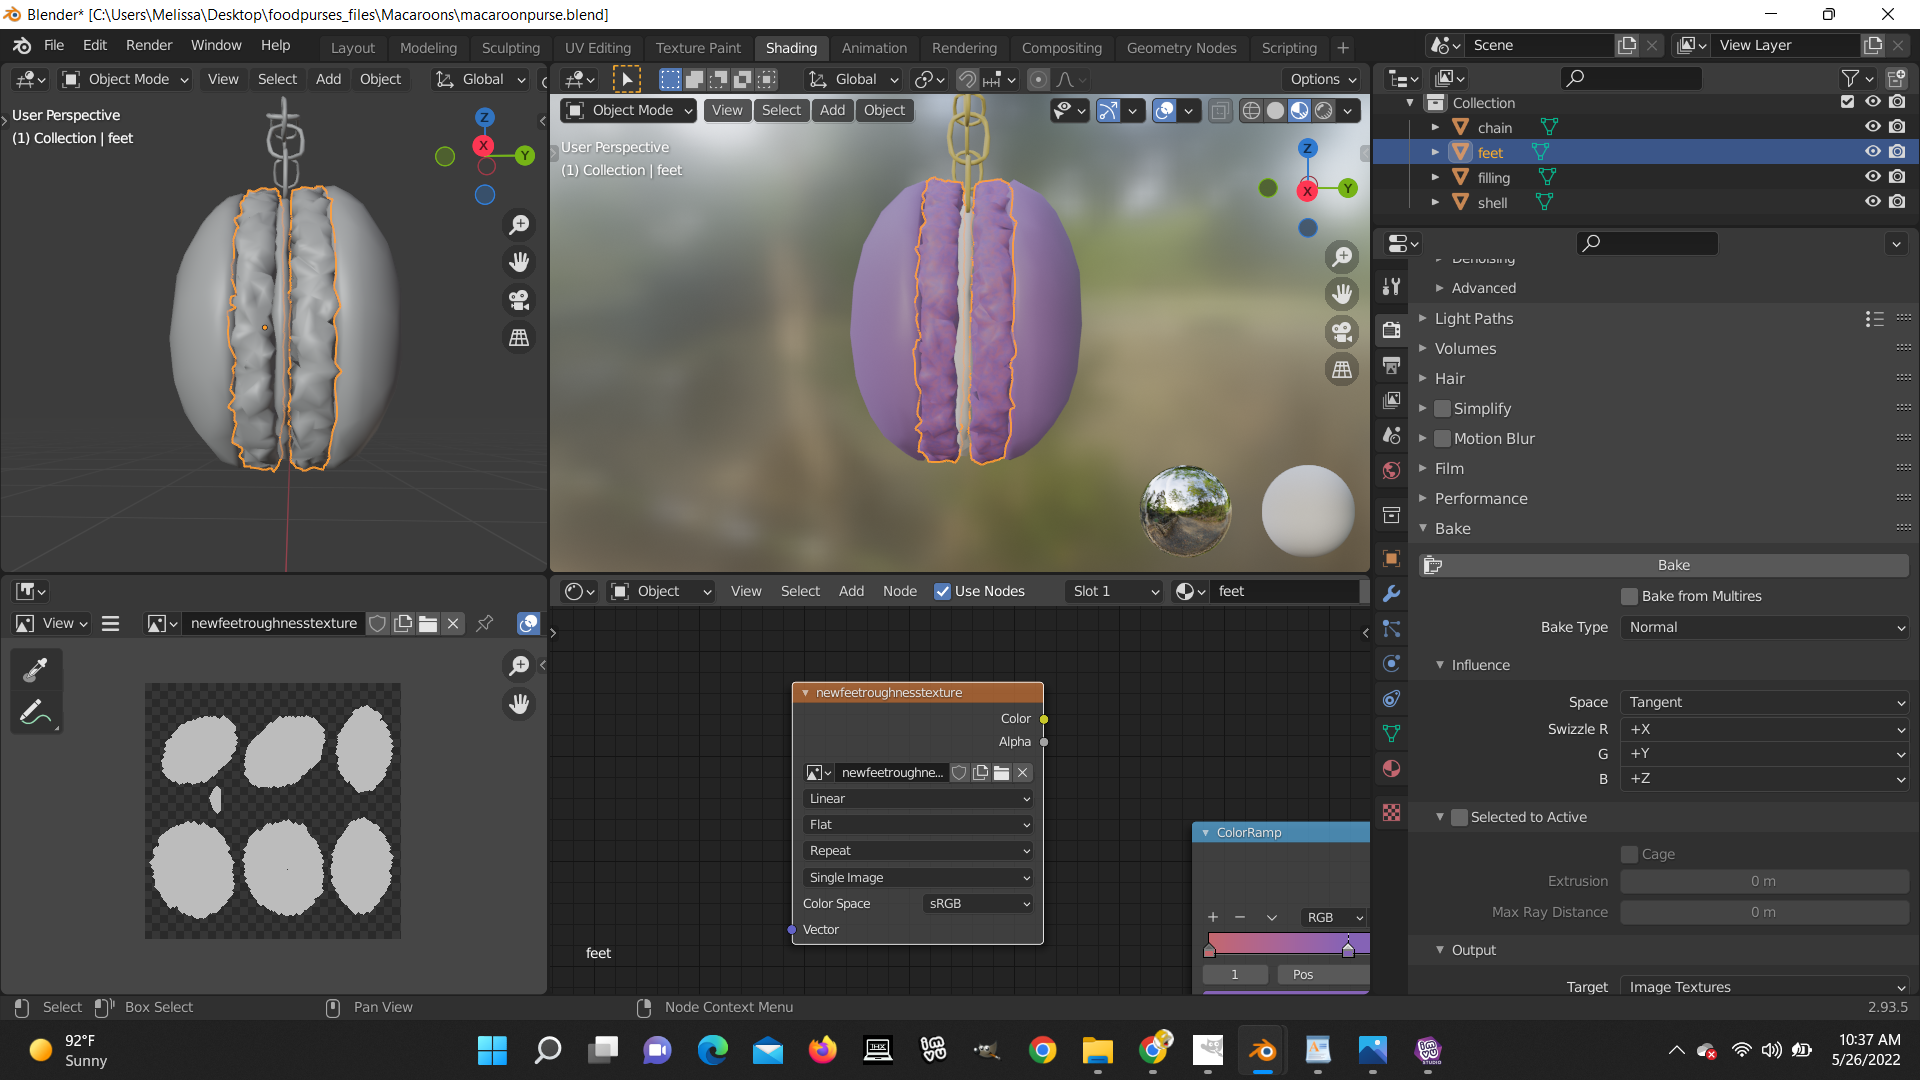Open image file from node folder icon
This screenshot has width=1920, height=1080.
pos(1001,772)
